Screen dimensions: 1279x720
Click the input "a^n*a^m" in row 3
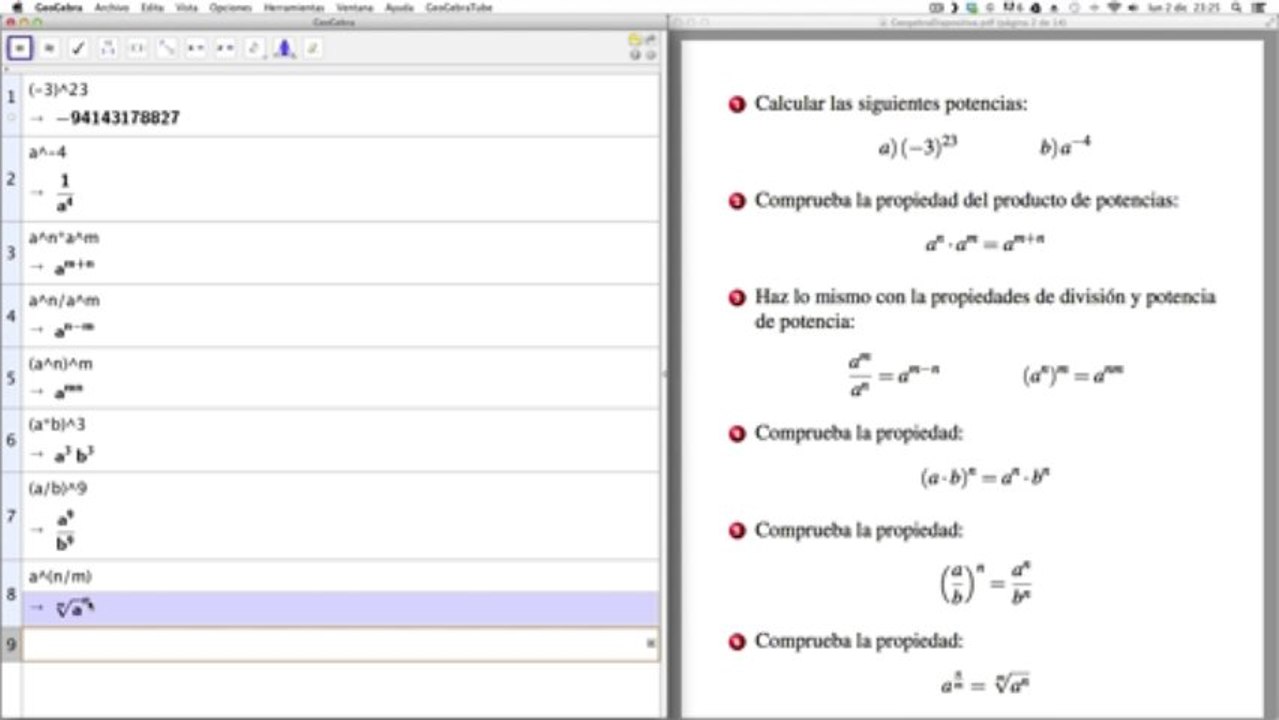[63, 238]
